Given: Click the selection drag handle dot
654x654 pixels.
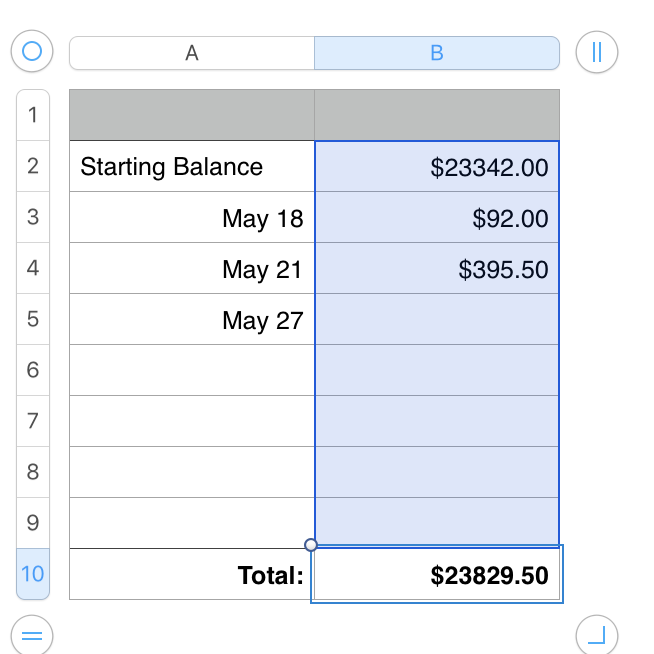Looking at the screenshot, I should tap(311, 545).
